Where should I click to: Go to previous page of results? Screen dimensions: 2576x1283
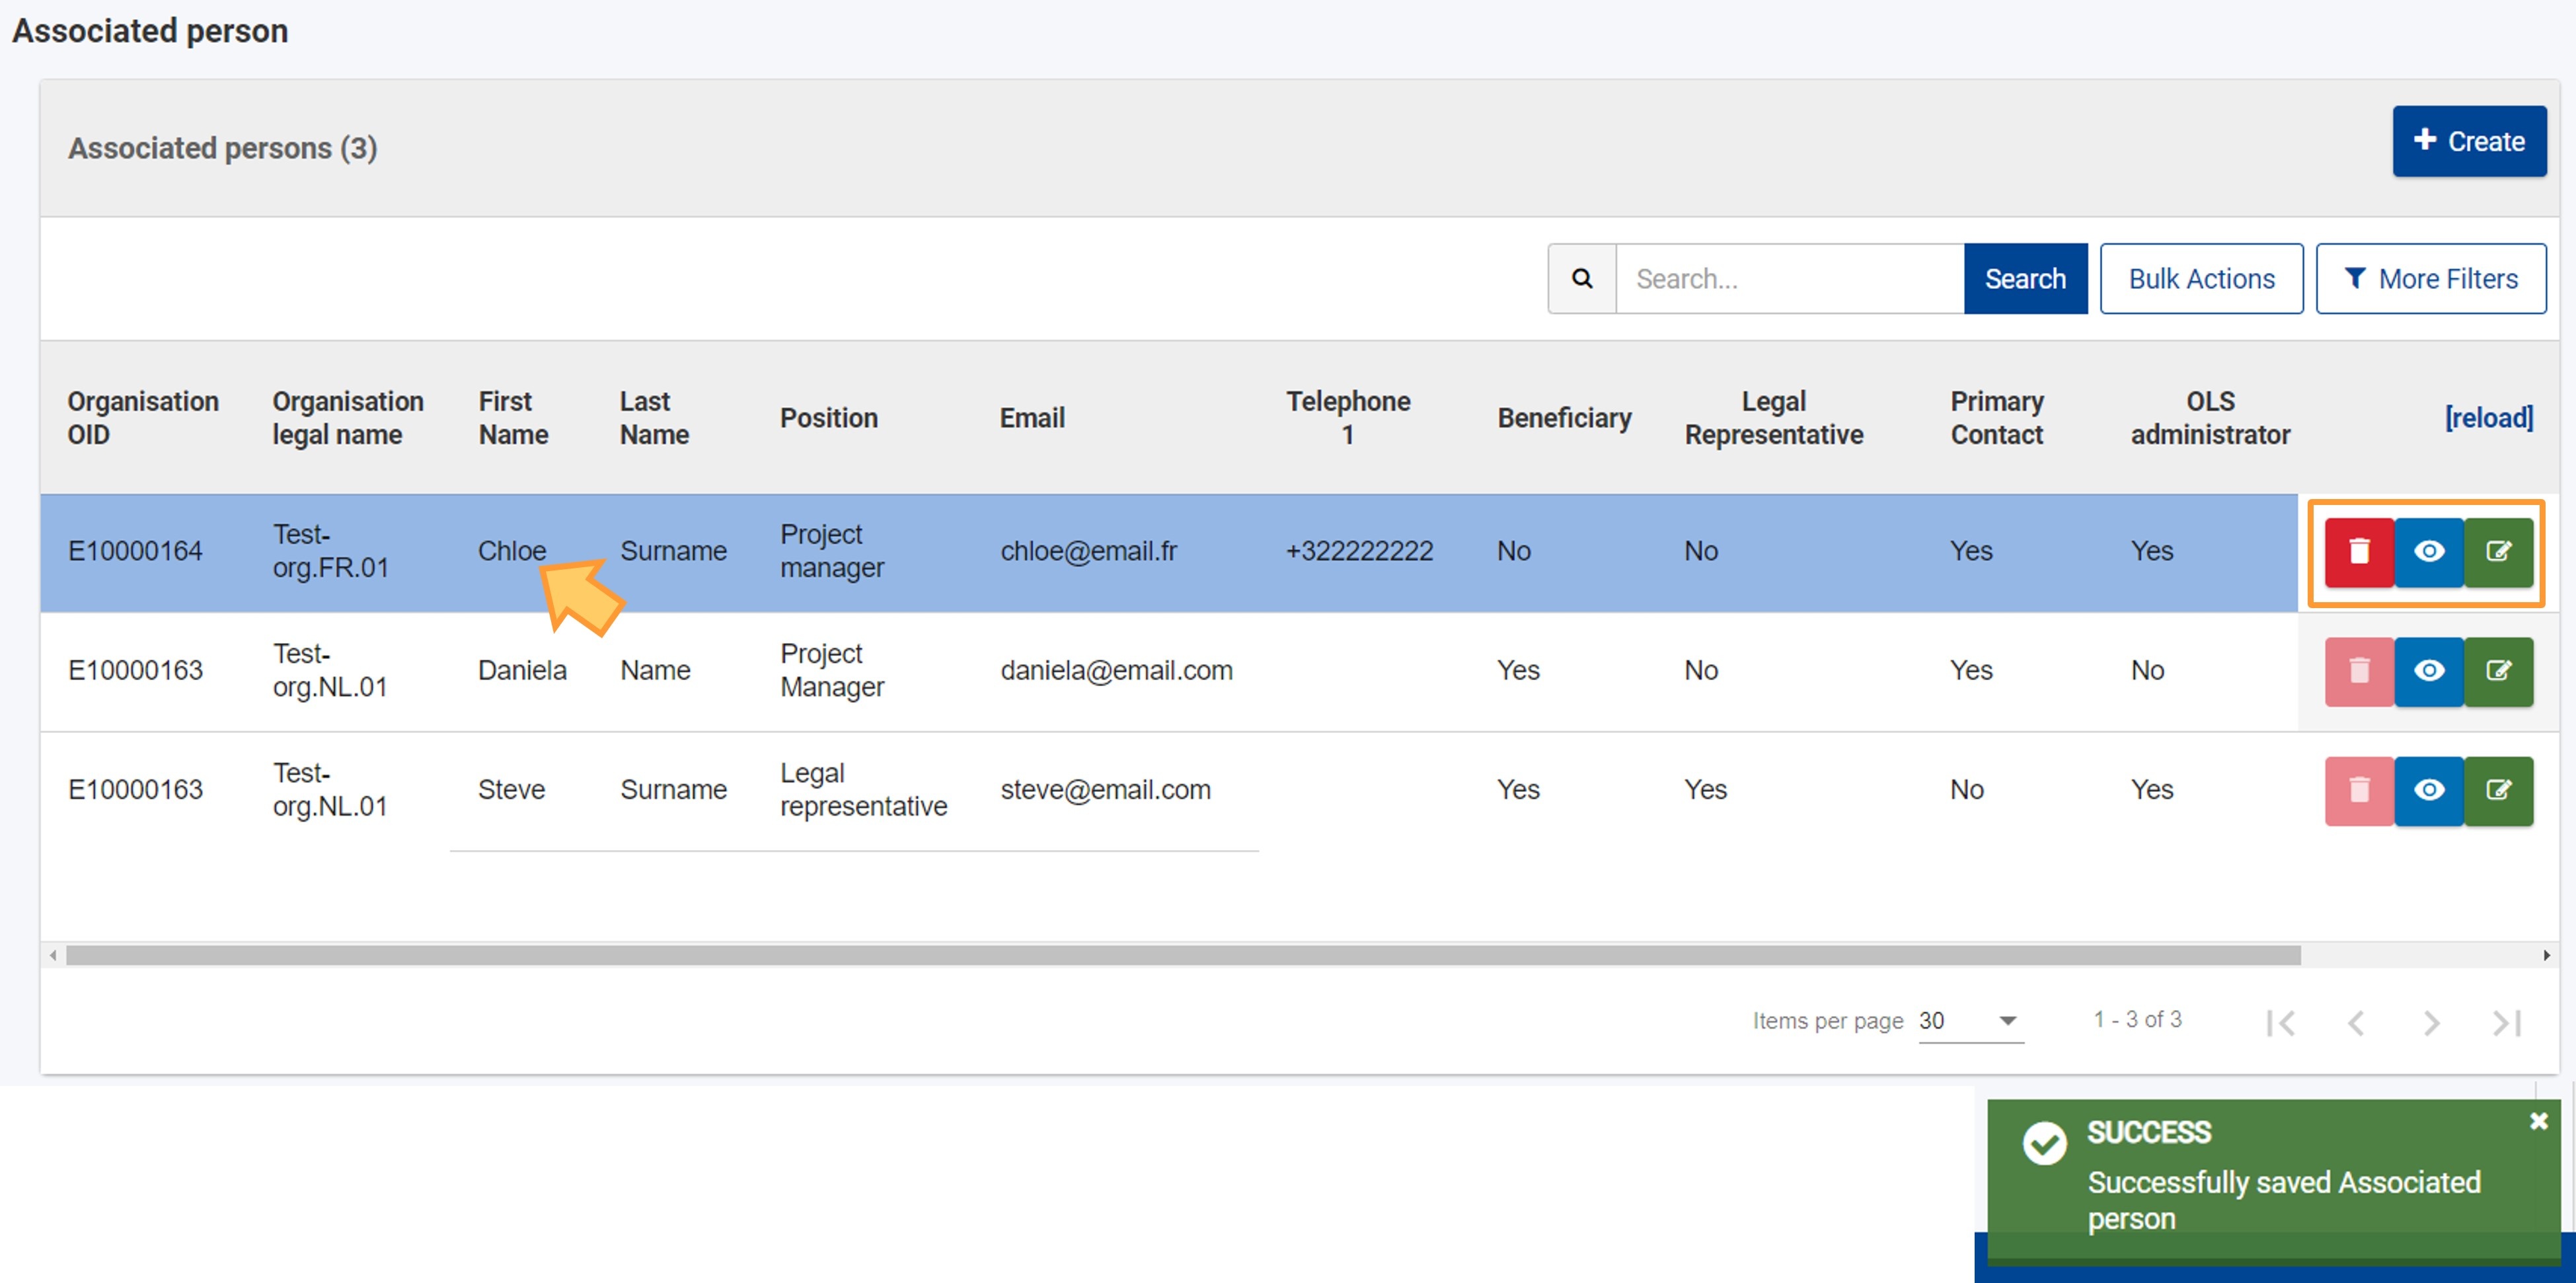coord(2356,1022)
